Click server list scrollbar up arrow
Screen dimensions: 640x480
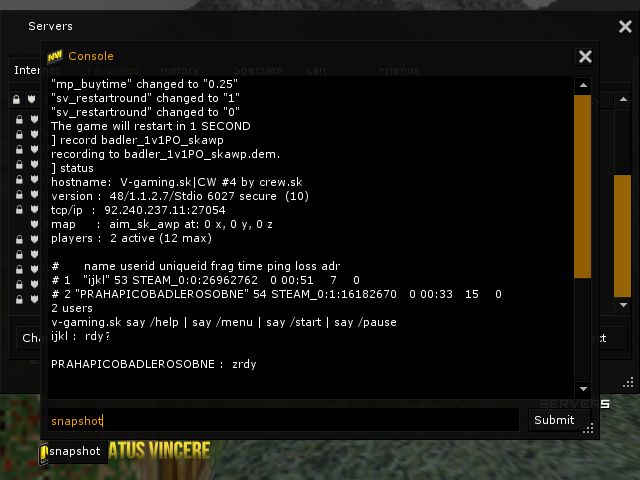(623, 99)
